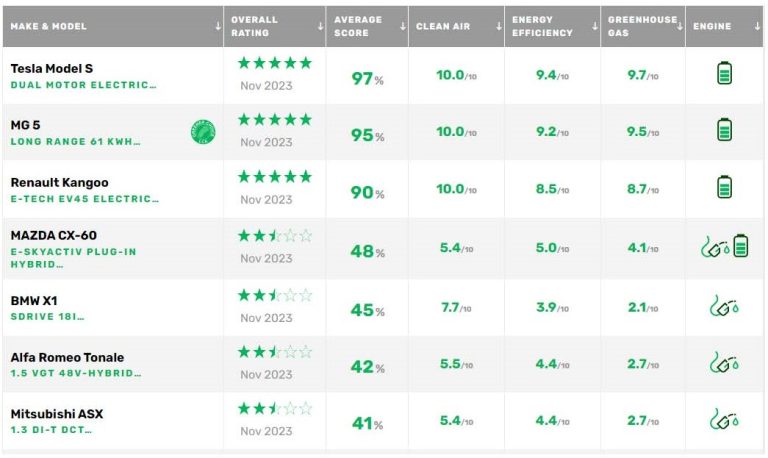Click Renault Kangoo battery engine icon
768x458 pixels.
tap(725, 187)
